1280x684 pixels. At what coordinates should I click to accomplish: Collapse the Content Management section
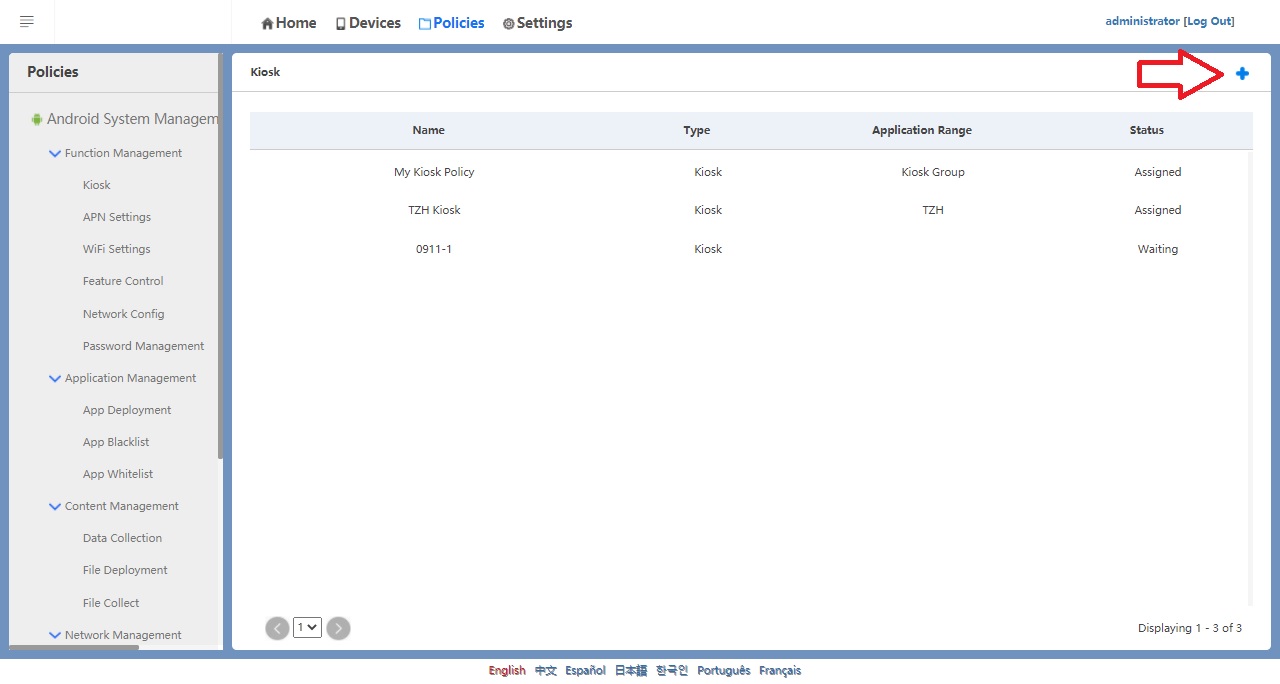tap(55, 507)
